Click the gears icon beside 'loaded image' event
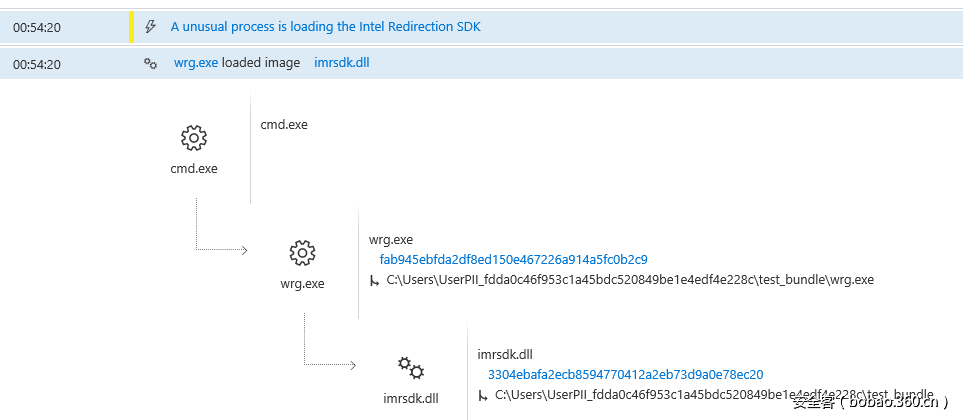Image resolution: width=963 pixels, height=420 pixels. pos(151,63)
